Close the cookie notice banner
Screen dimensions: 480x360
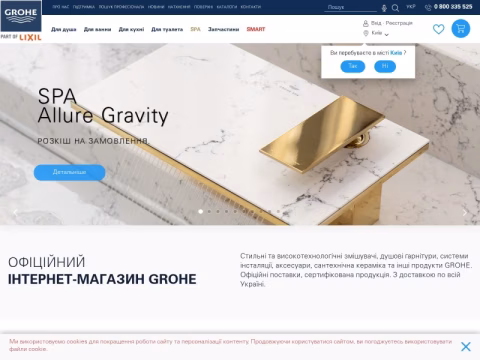[x=466, y=347]
